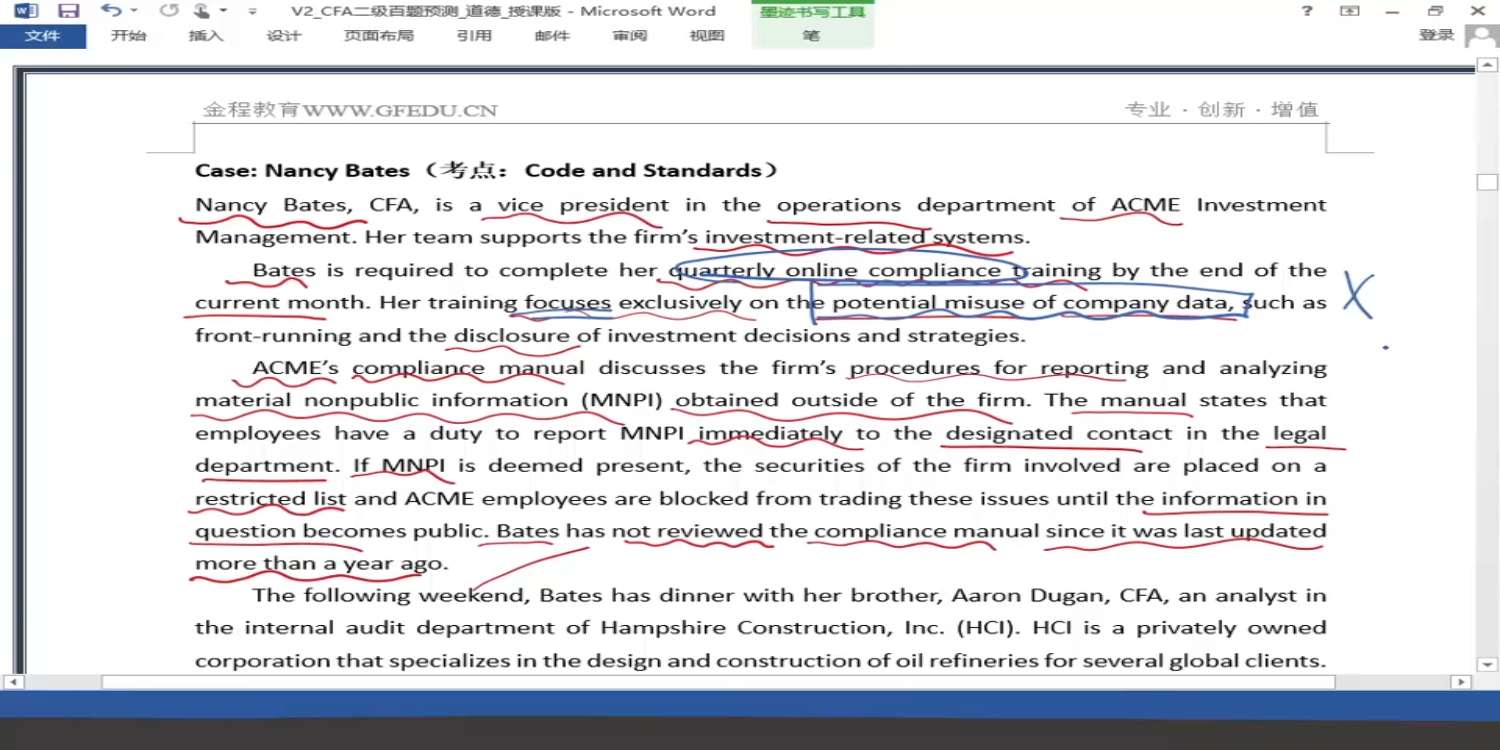Screen dimensions: 1500x750
Task: Switch to the 页面布局 (Page Layout) tab
Action: 378,36
